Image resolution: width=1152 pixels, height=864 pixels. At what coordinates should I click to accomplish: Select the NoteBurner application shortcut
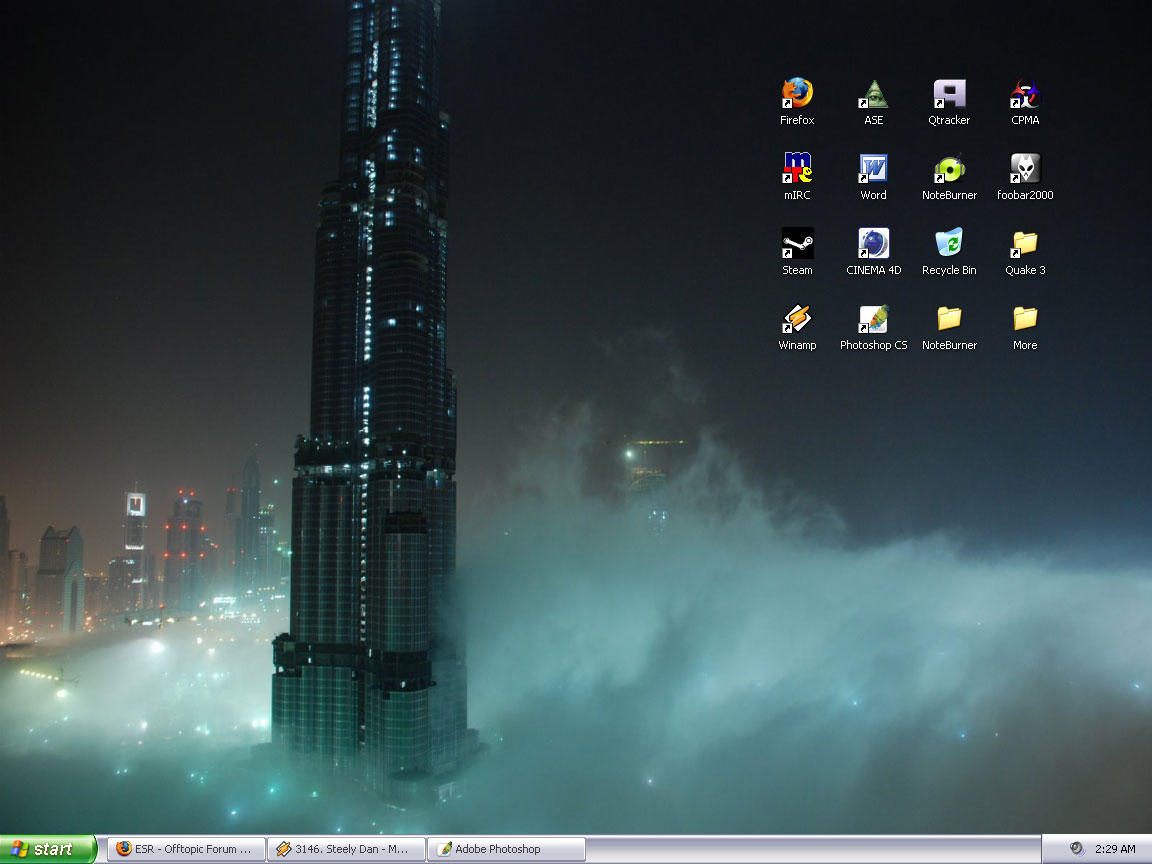pos(949,169)
